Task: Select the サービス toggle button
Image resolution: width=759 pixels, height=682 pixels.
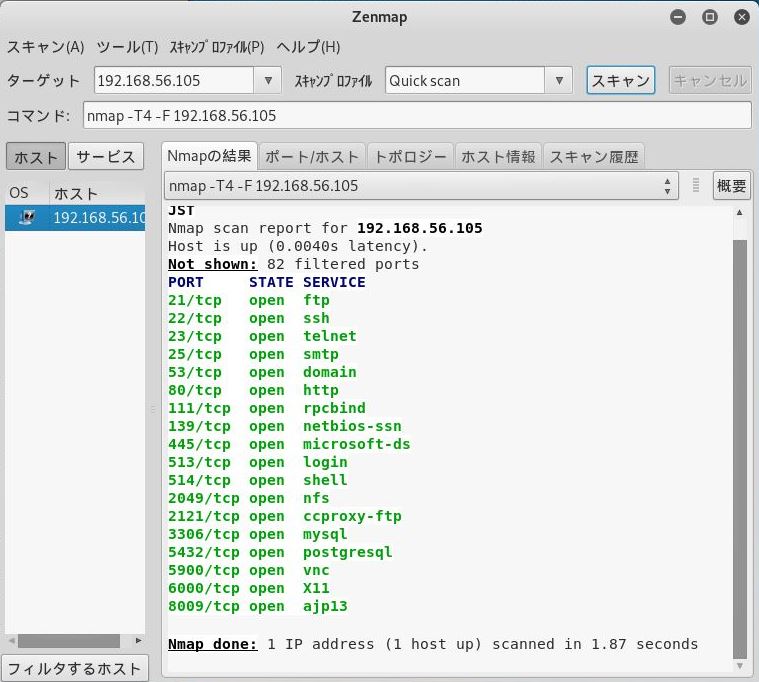Action: pyautogui.click(x=106, y=156)
